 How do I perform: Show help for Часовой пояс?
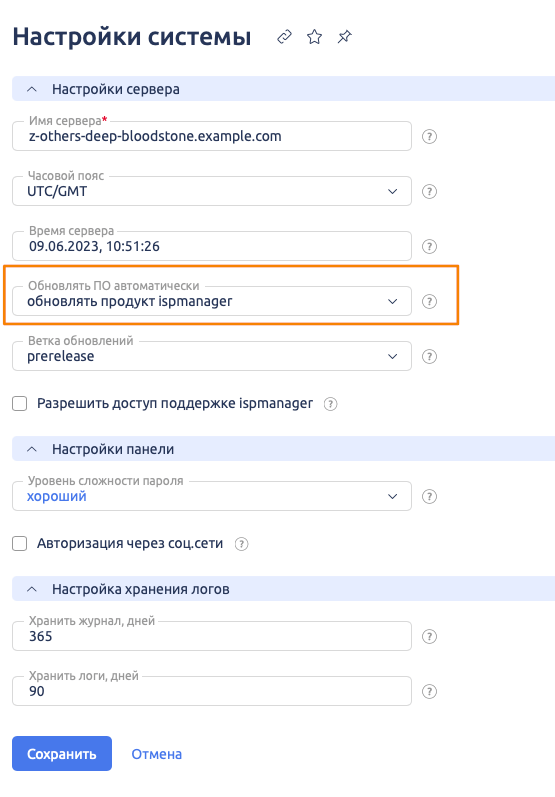point(429,192)
